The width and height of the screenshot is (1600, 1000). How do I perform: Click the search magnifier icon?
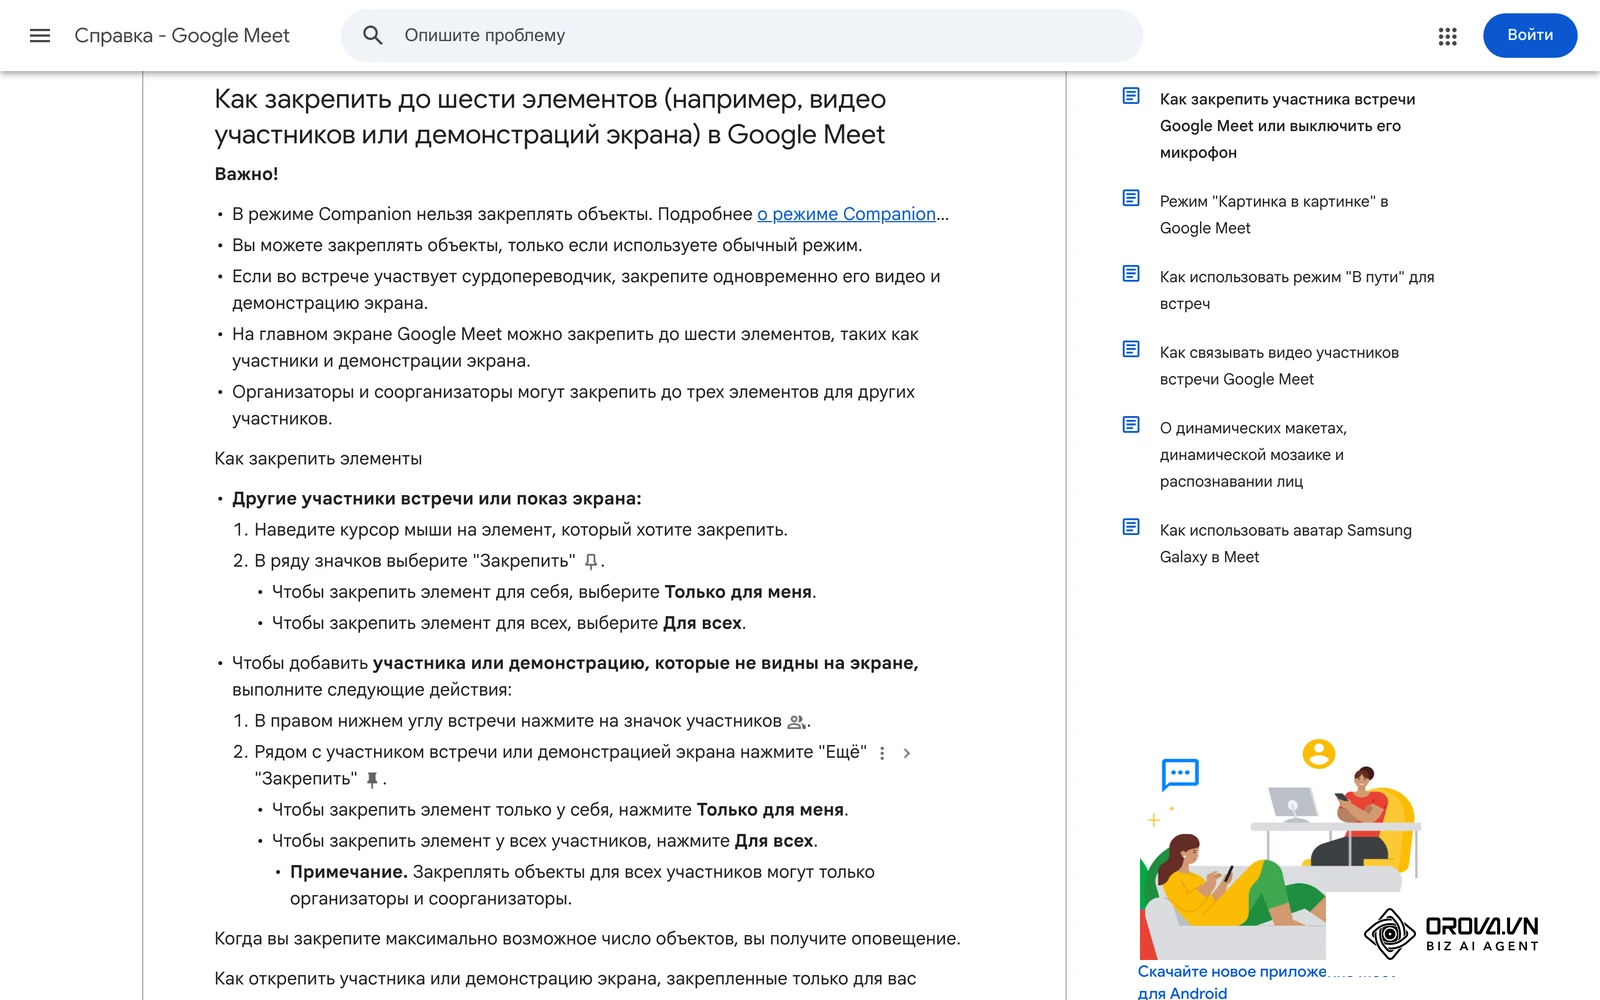click(373, 36)
